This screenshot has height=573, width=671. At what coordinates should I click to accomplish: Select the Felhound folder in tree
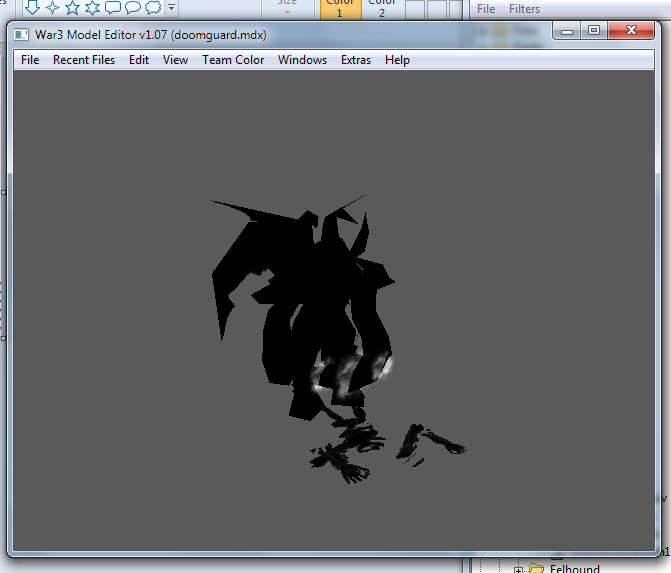(x=574, y=568)
